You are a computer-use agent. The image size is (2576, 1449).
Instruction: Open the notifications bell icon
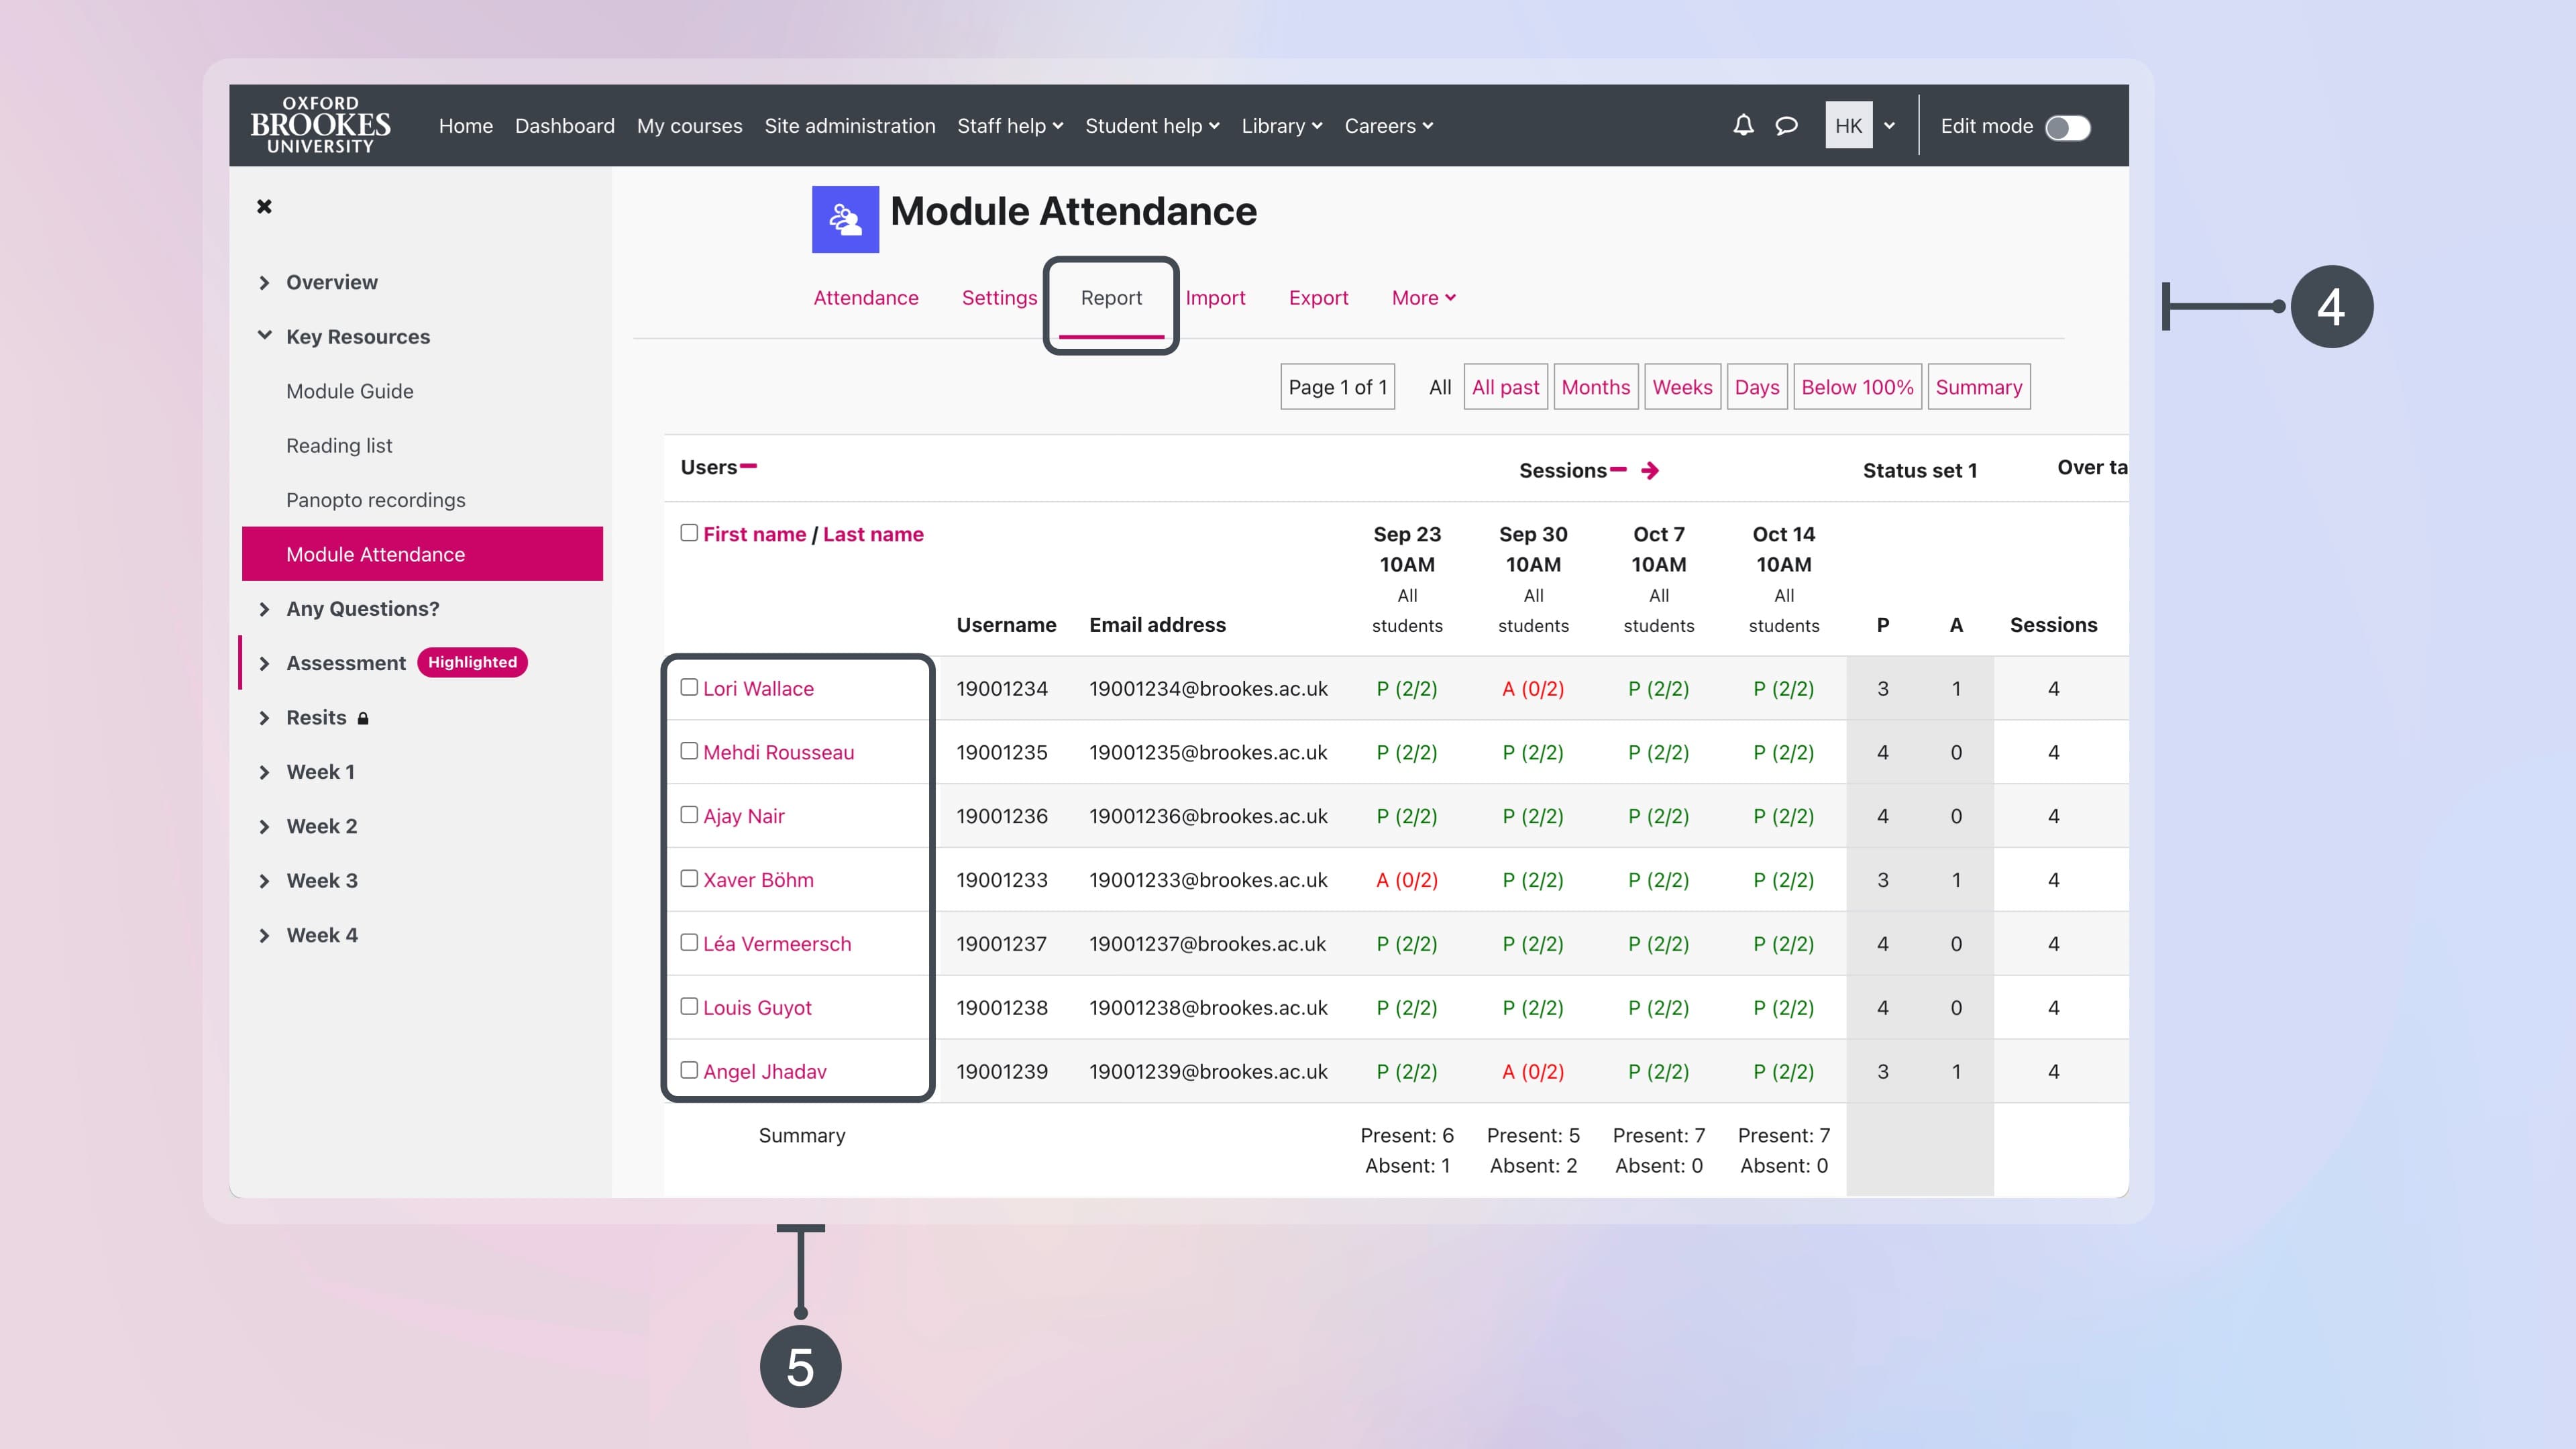tap(1743, 126)
